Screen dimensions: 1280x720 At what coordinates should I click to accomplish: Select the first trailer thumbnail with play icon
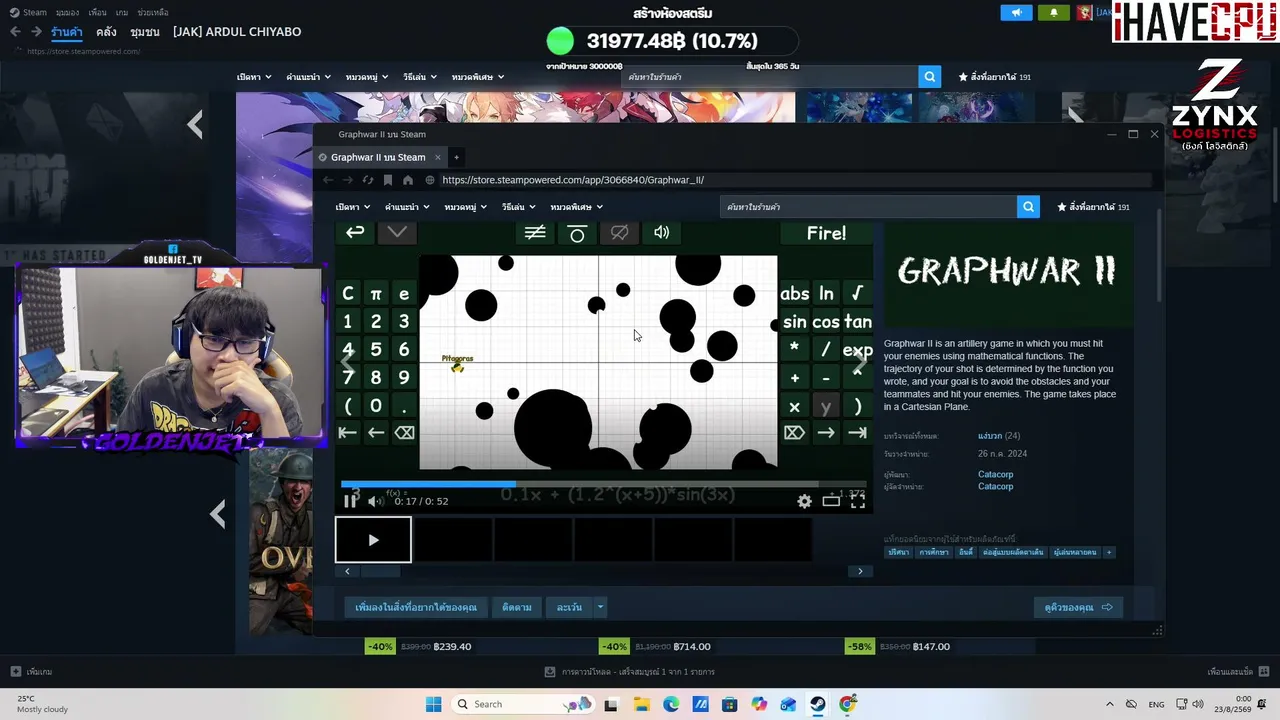tap(373, 540)
